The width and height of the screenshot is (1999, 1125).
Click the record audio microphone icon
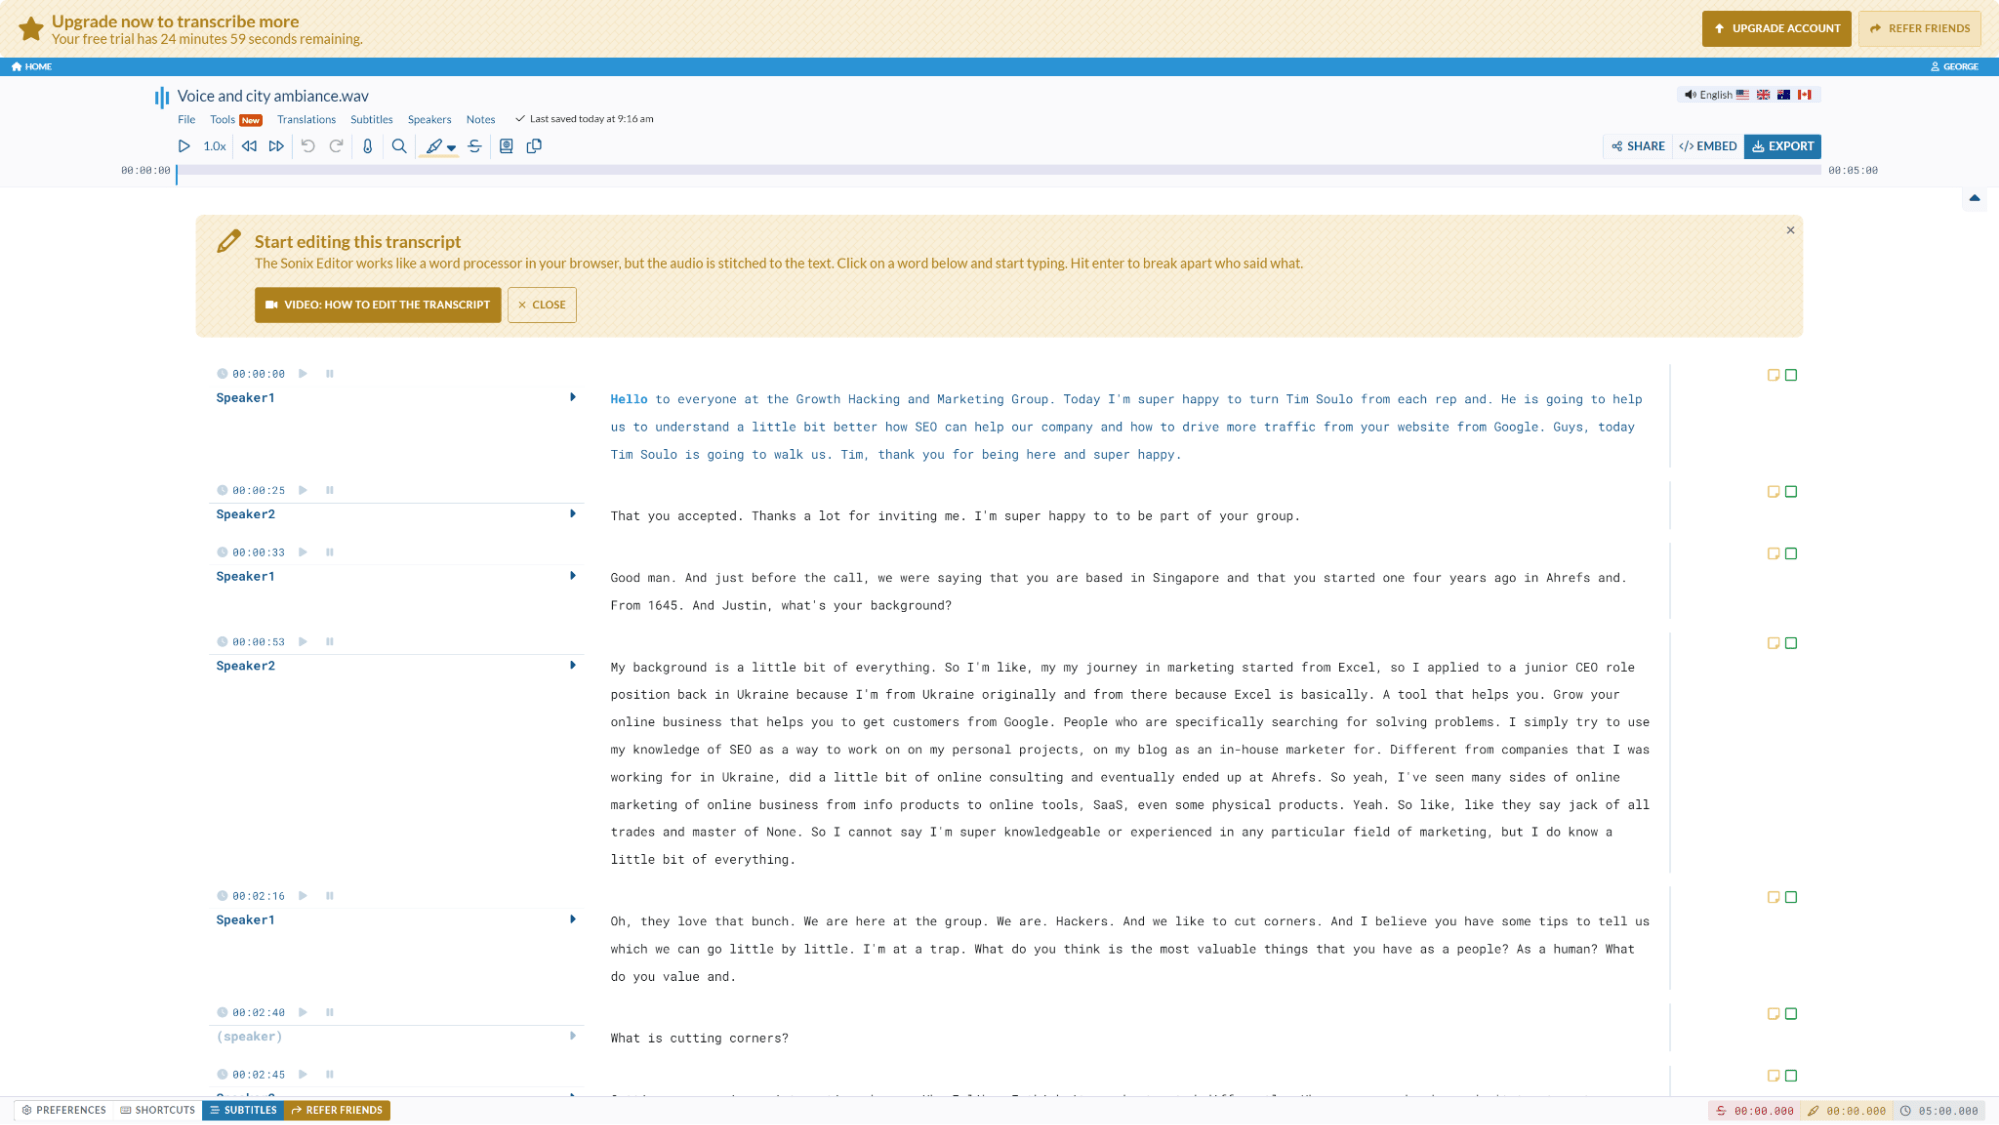pos(368,146)
